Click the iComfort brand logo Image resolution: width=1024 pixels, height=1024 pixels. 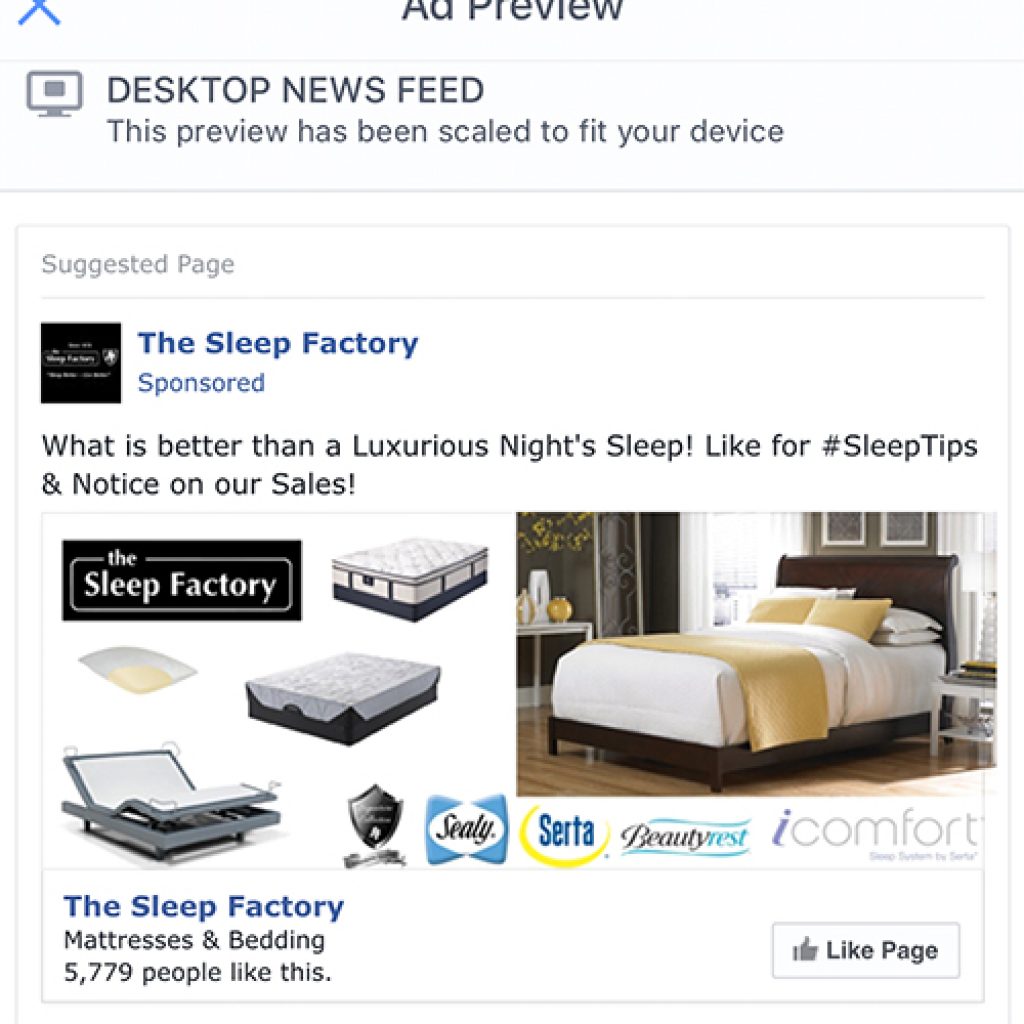click(876, 832)
